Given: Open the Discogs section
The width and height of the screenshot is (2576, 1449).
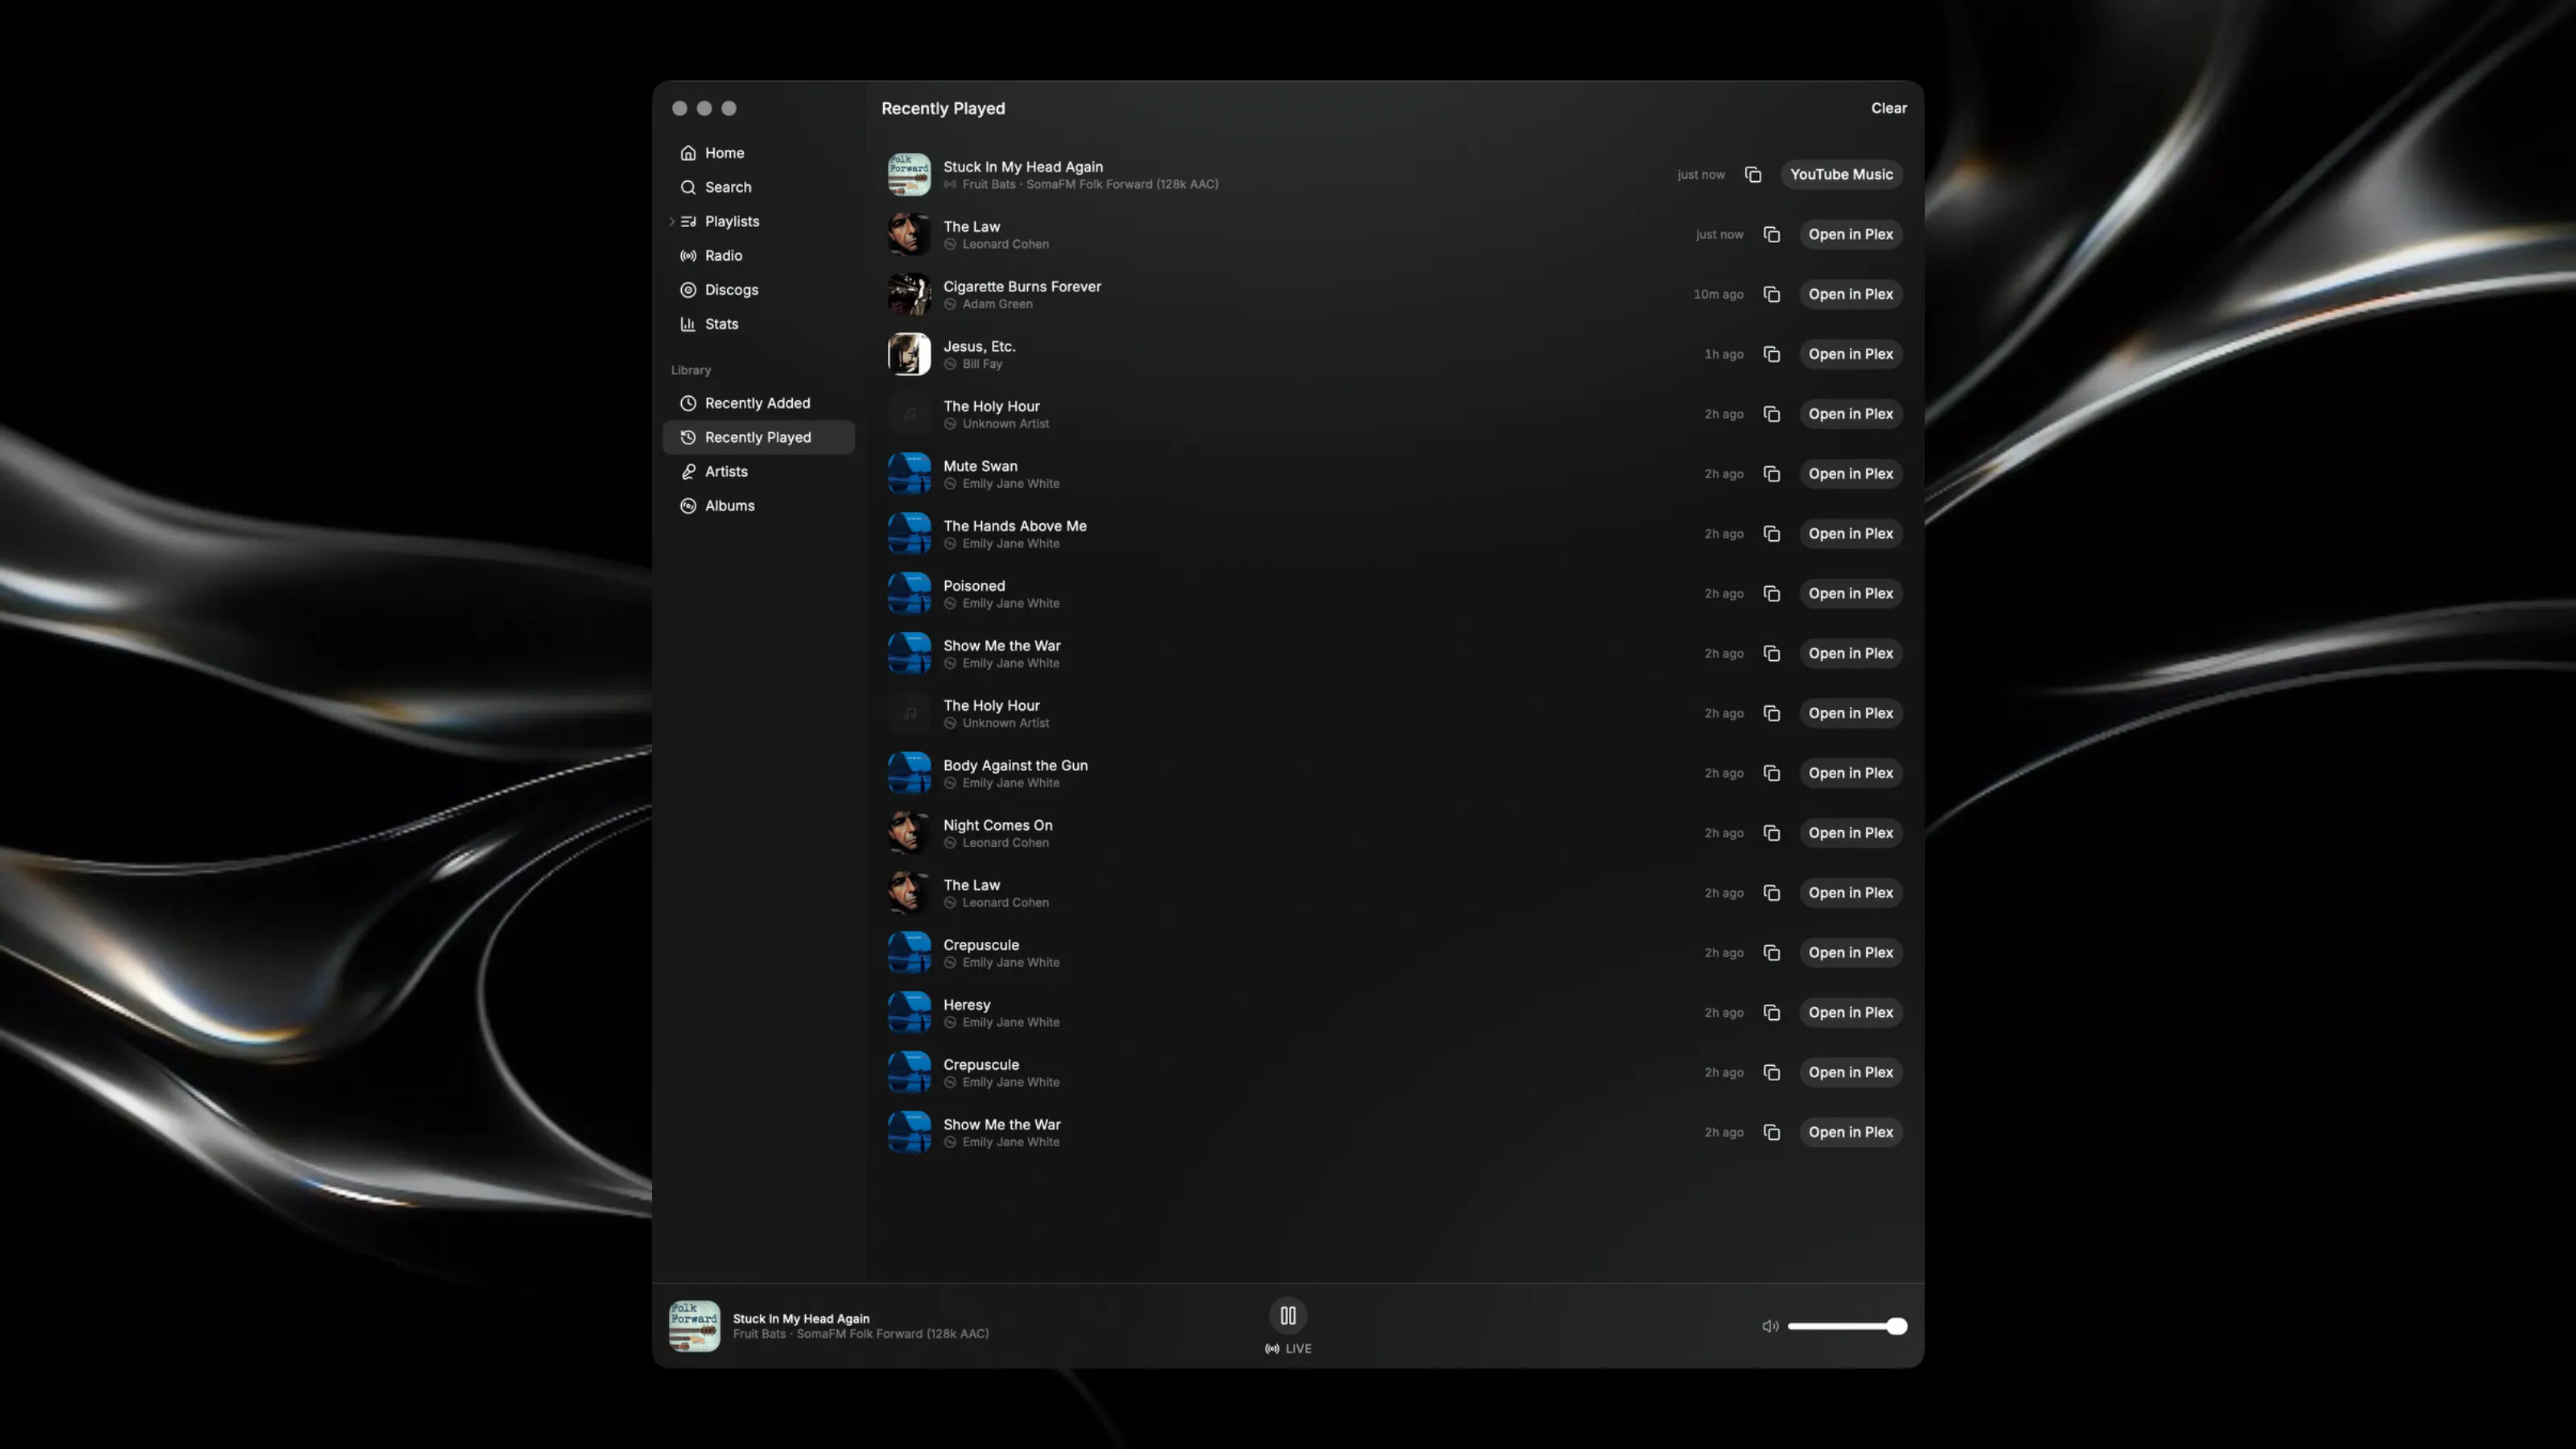Looking at the screenshot, I should 759,290.
